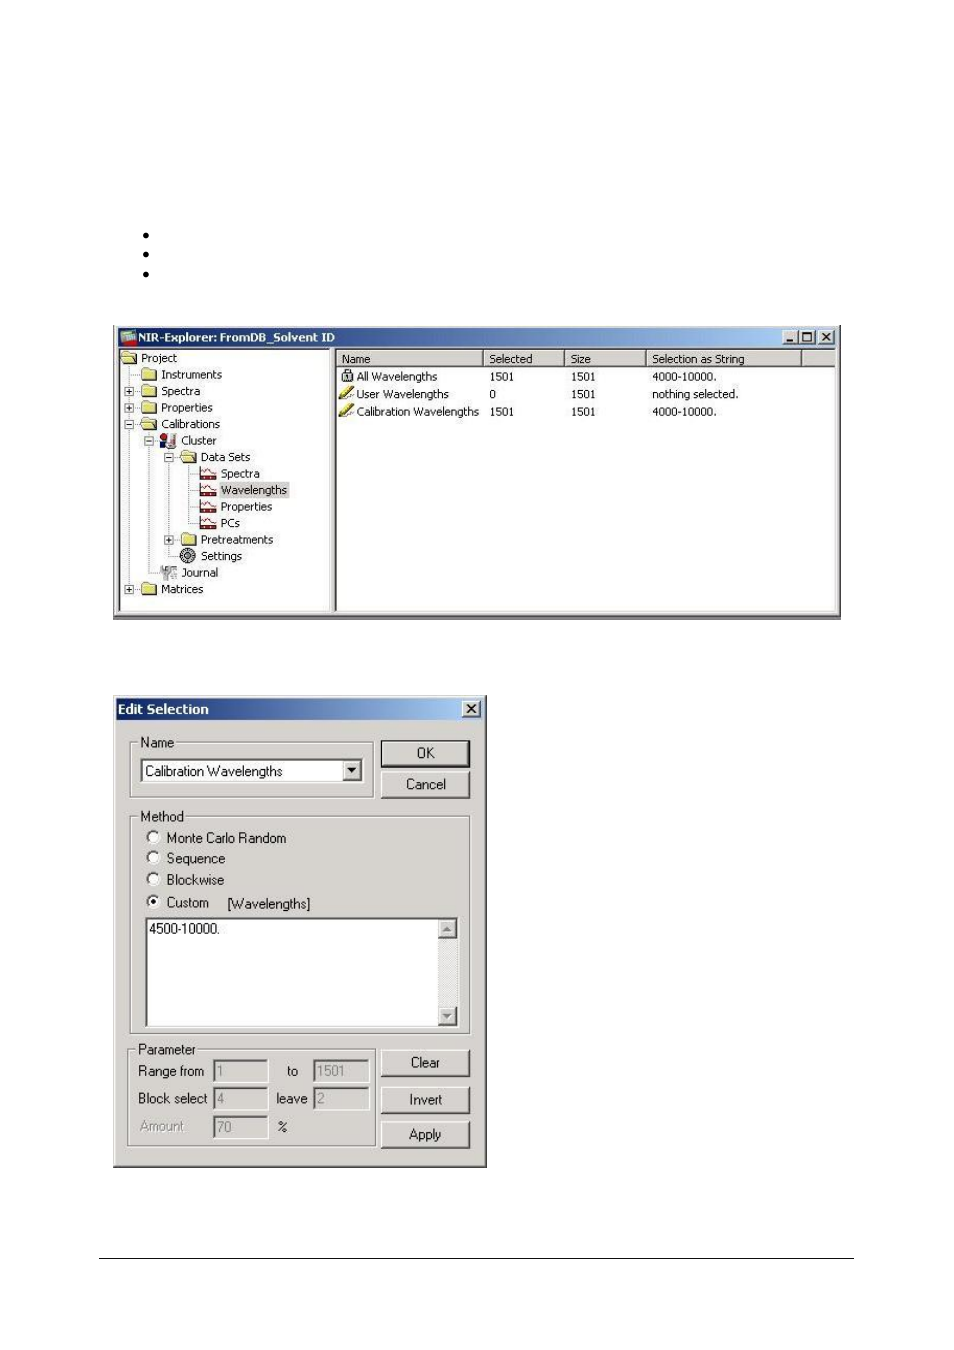Click the Journal icon in the tree
The width and height of the screenshot is (954, 1350).
coord(169,573)
